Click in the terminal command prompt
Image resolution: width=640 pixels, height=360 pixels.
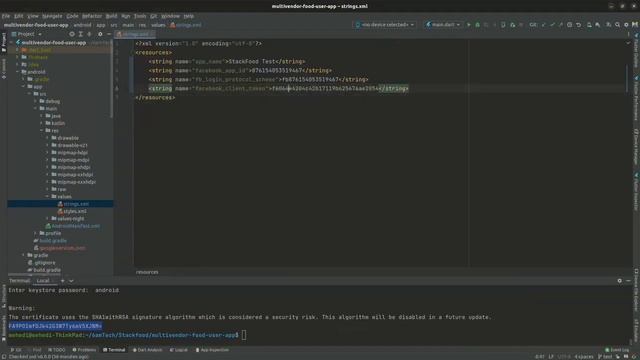[x=244, y=335]
